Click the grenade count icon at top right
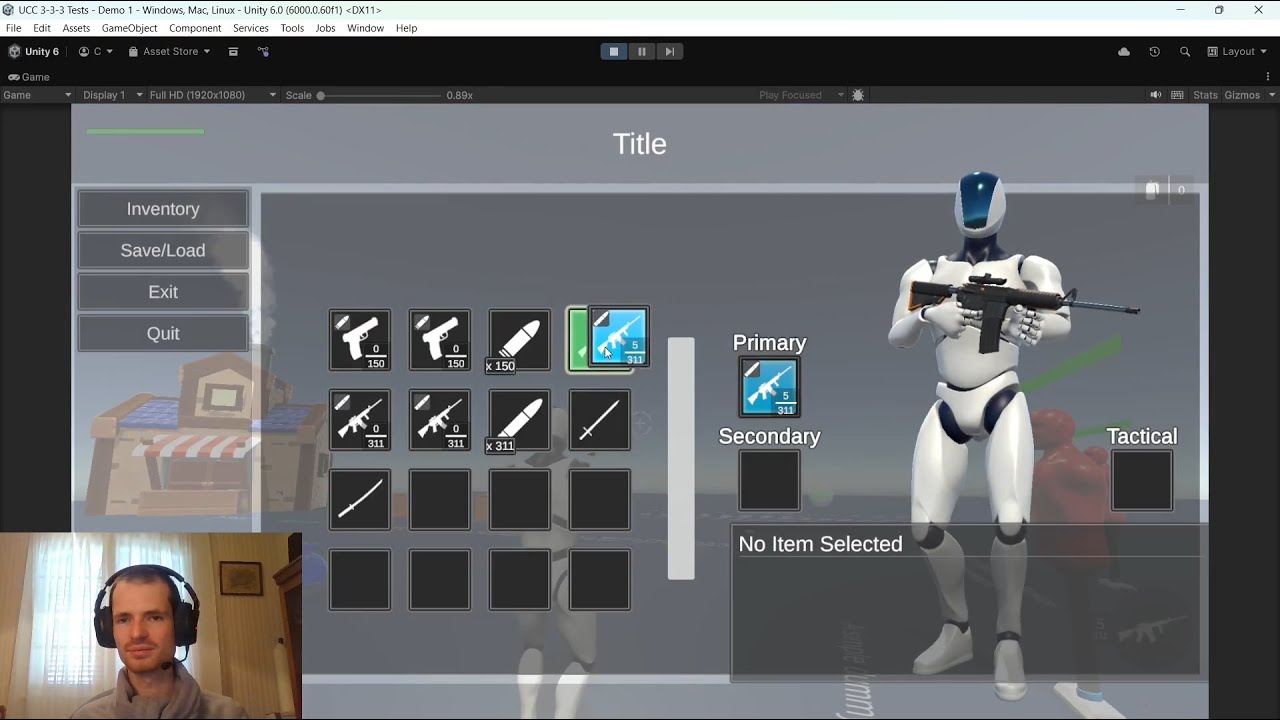Screen dimensions: 1280x720 (1153, 190)
